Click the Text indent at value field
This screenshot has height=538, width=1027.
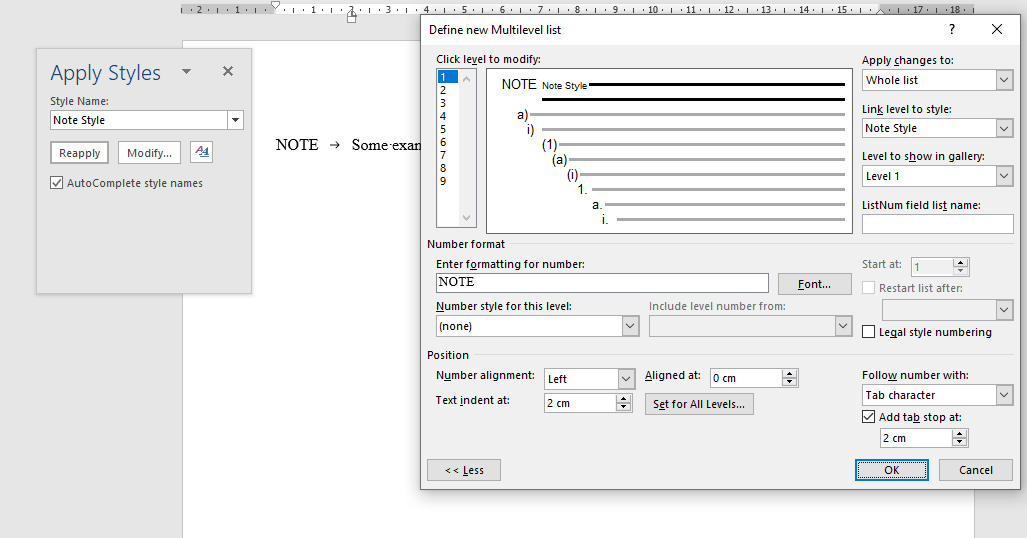pyautogui.click(x=580, y=403)
